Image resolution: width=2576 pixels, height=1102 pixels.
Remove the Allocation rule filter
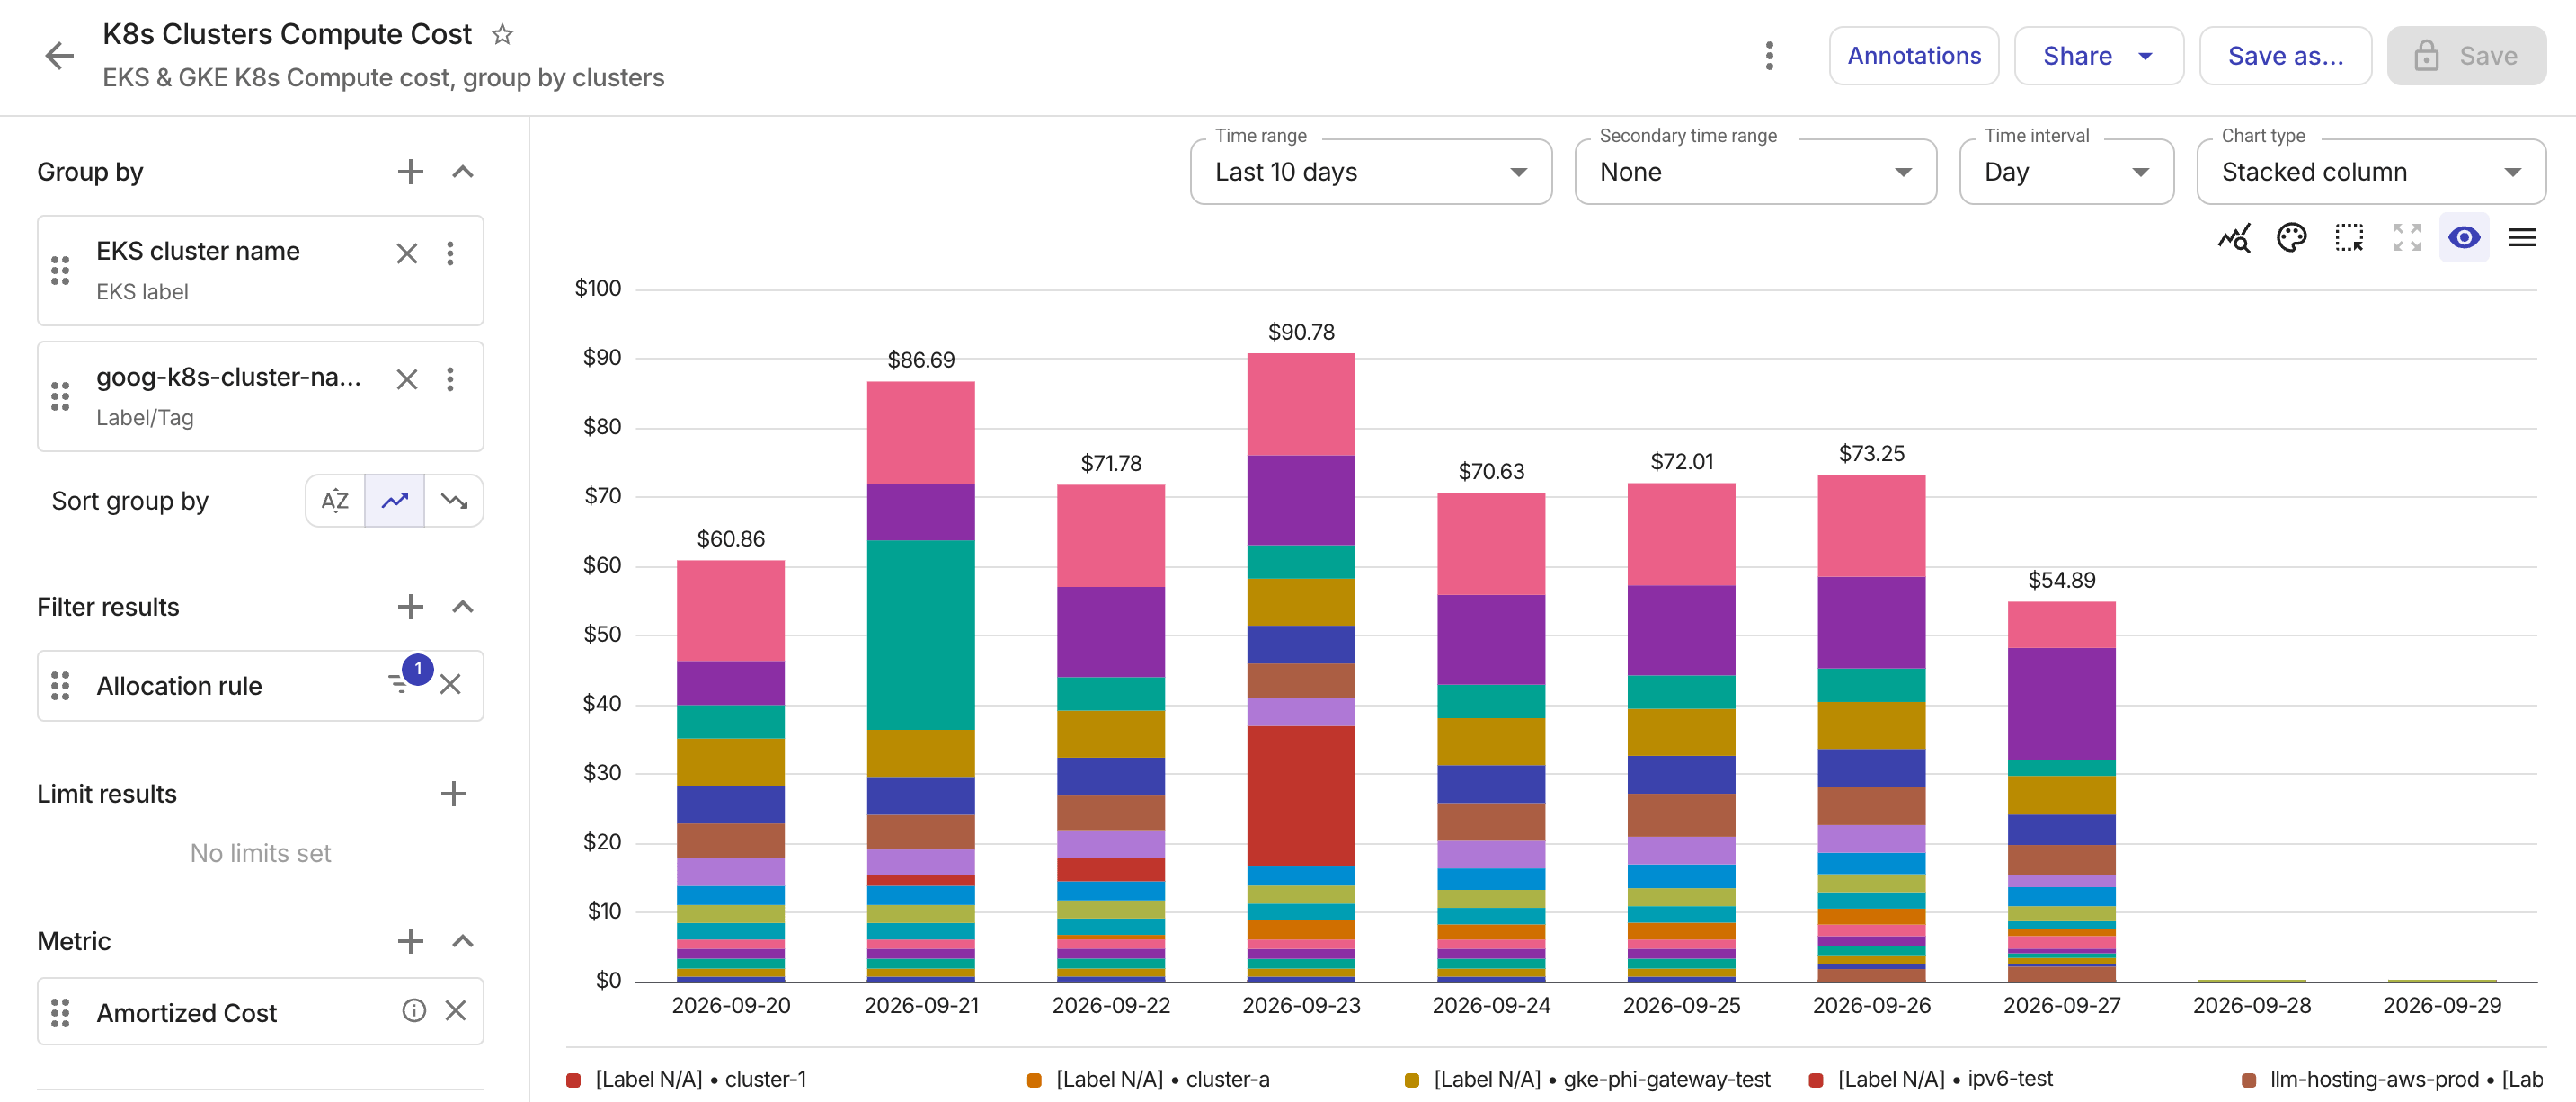click(450, 684)
